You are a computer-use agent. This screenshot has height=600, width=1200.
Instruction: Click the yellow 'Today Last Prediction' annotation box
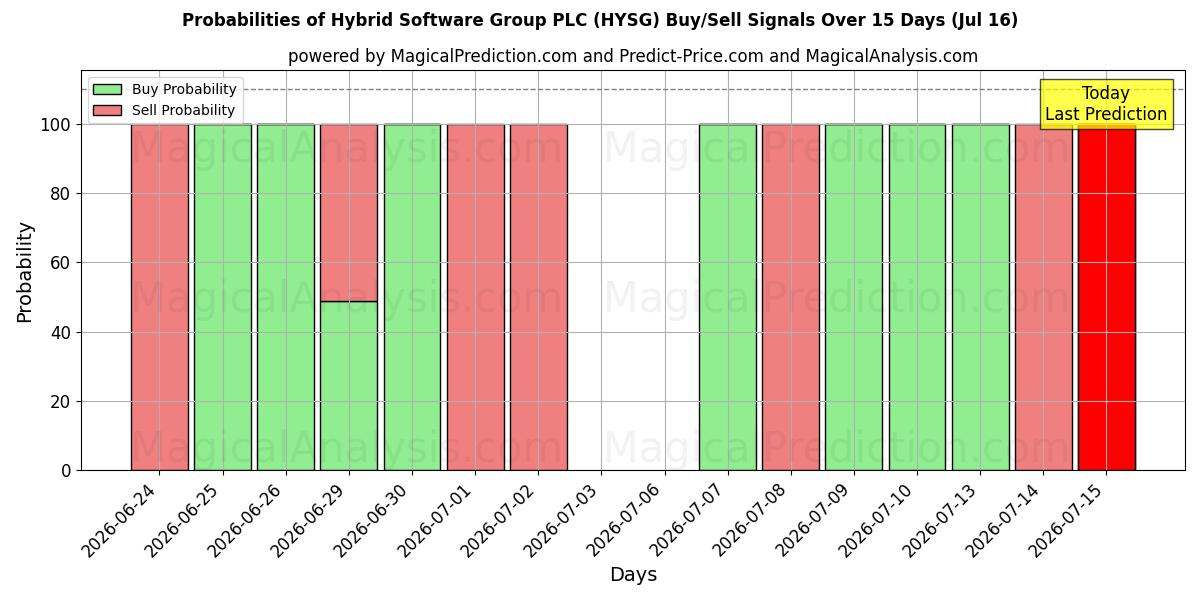point(1106,104)
